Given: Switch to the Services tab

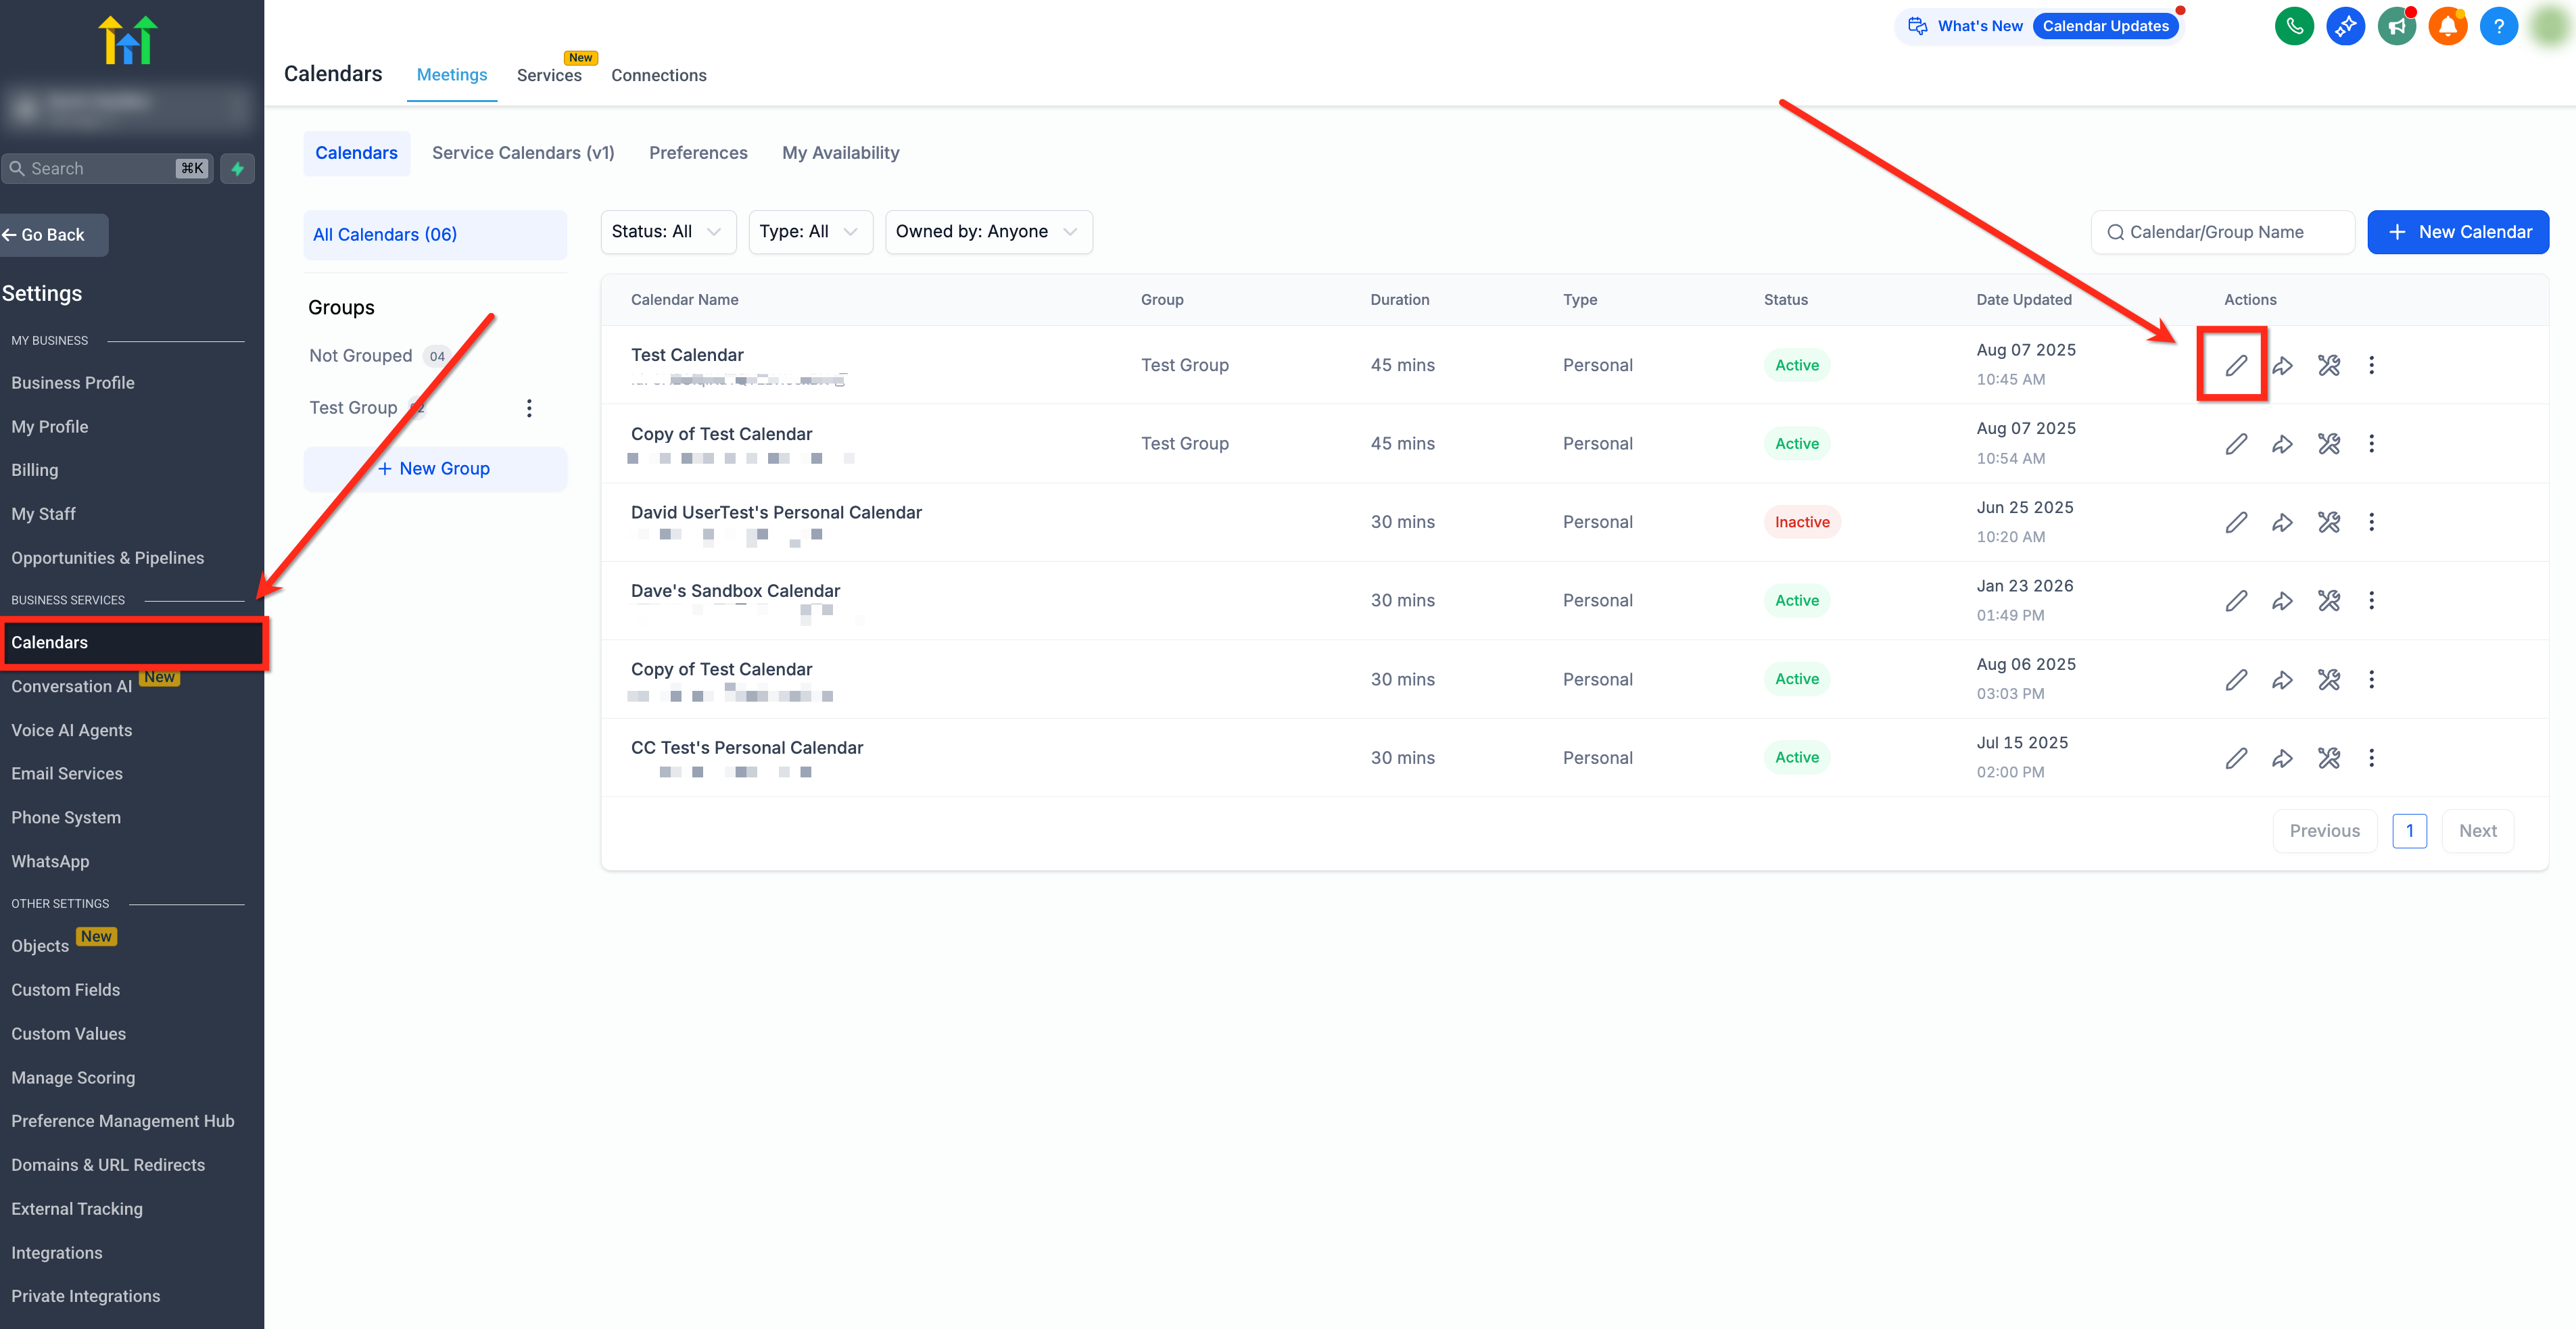Looking at the screenshot, I should tap(549, 75).
